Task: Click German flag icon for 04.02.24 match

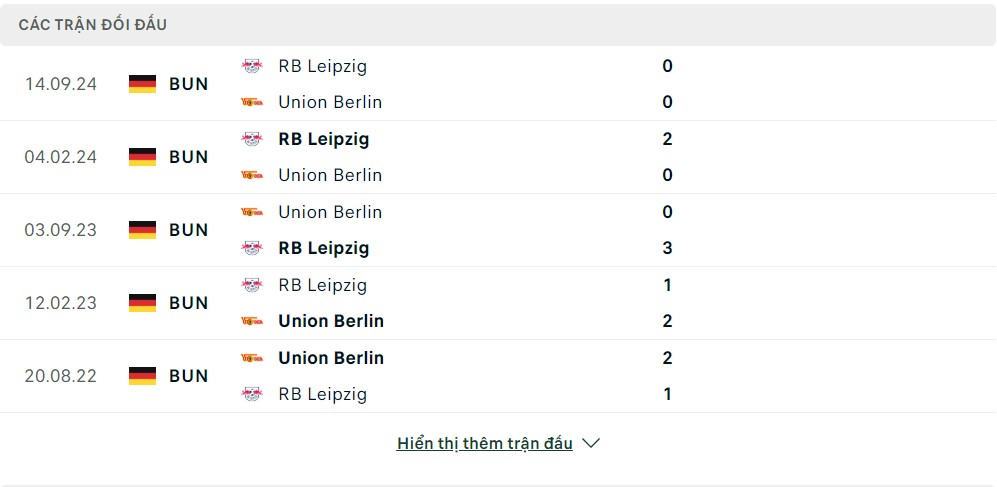Action: click(x=142, y=157)
